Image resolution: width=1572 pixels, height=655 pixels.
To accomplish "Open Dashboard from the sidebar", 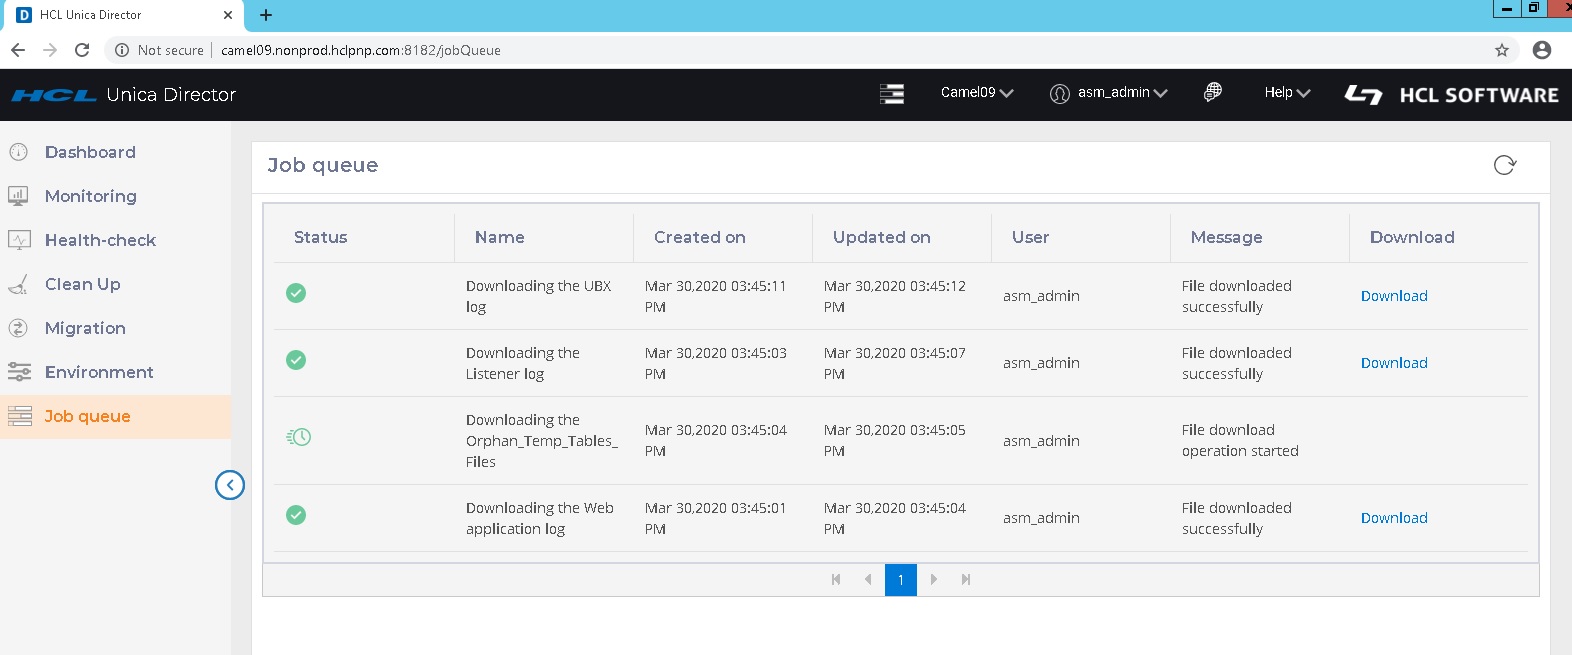I will pyautogui.click(x=90, y=152).
